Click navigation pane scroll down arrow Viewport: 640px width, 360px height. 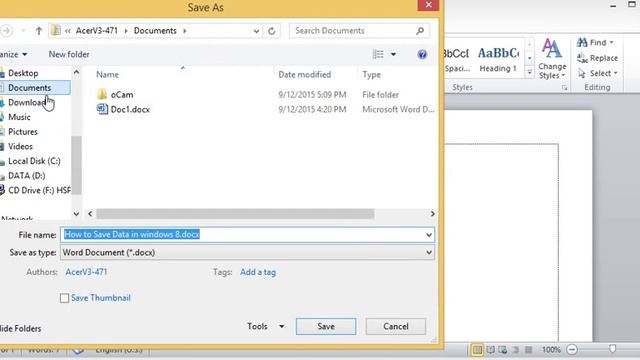point(76,214)
